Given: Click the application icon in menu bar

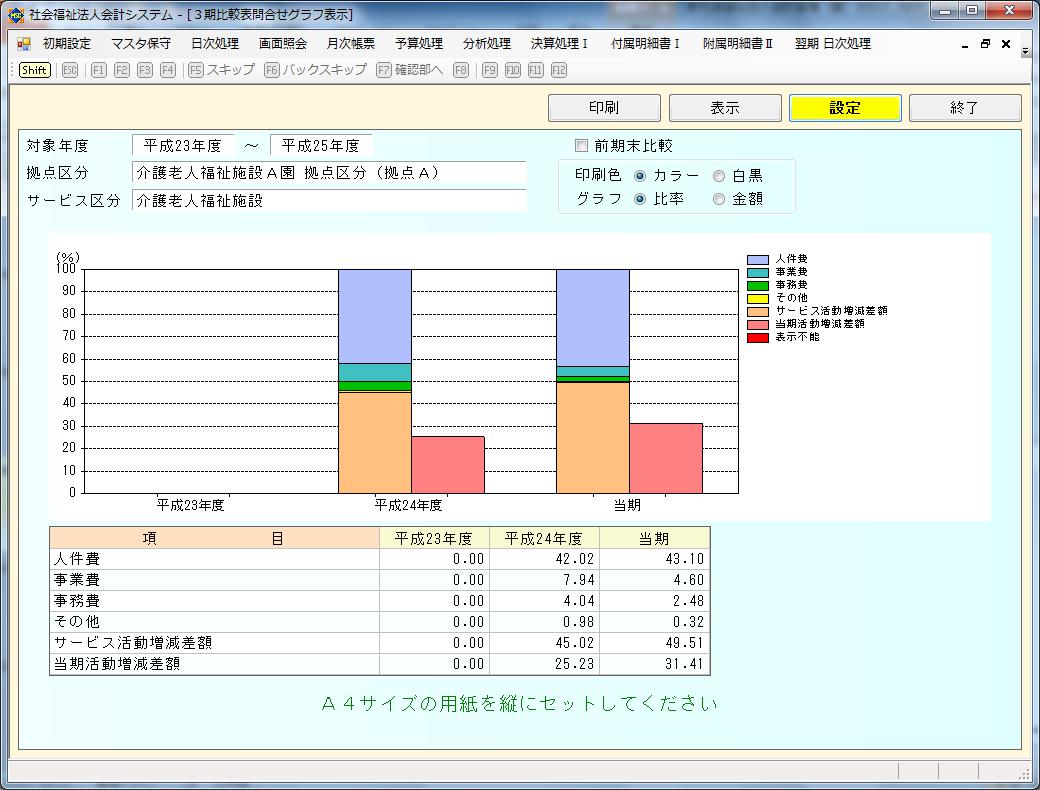Looking at the screenshot, I should (24, 44).
